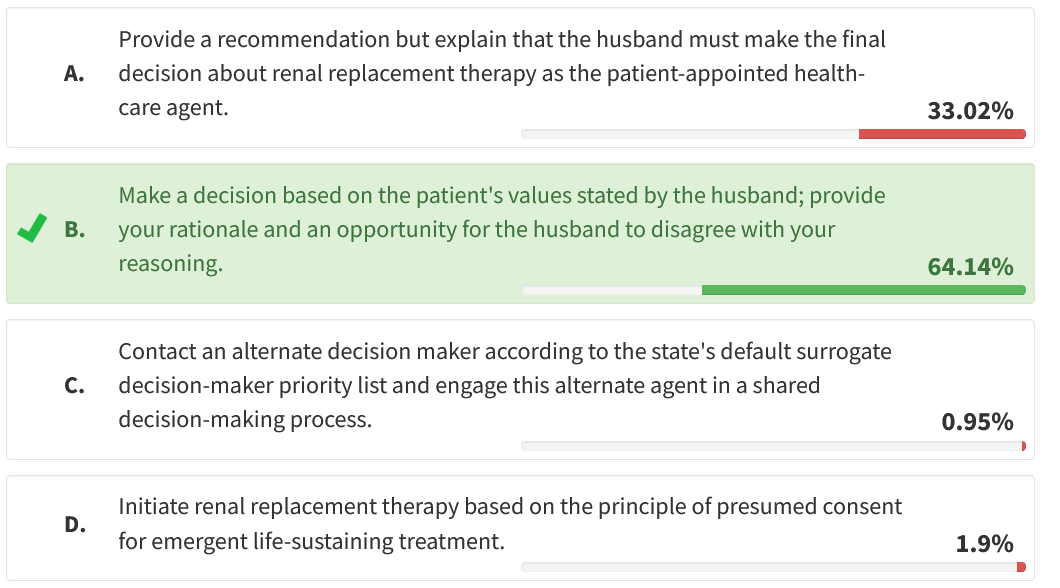Click the 1.9% result figure

click(x=984, y=544)
